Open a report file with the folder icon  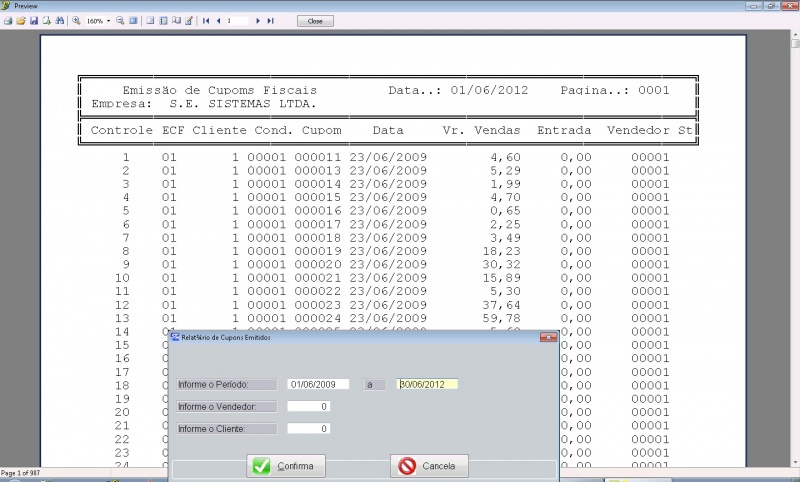point(21,20)
